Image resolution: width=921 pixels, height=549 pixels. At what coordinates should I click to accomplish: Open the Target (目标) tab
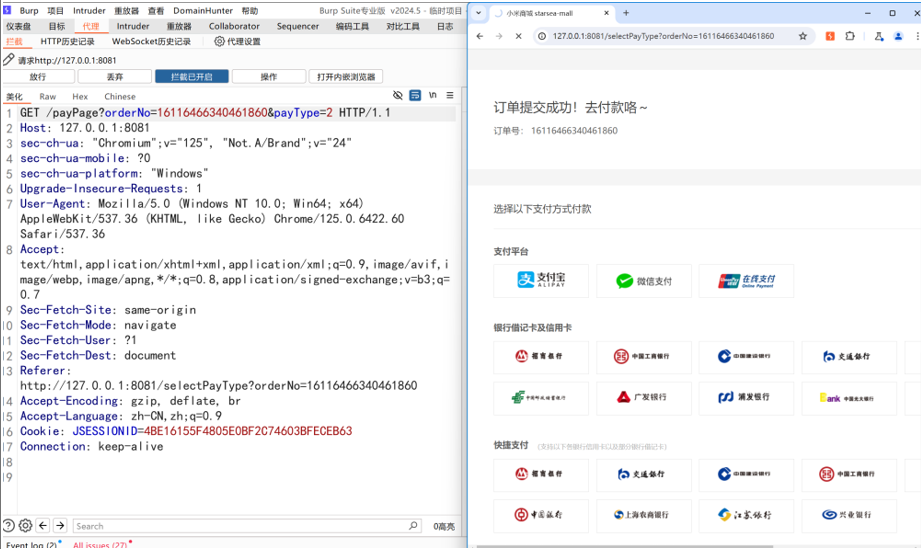click(57, 26)
